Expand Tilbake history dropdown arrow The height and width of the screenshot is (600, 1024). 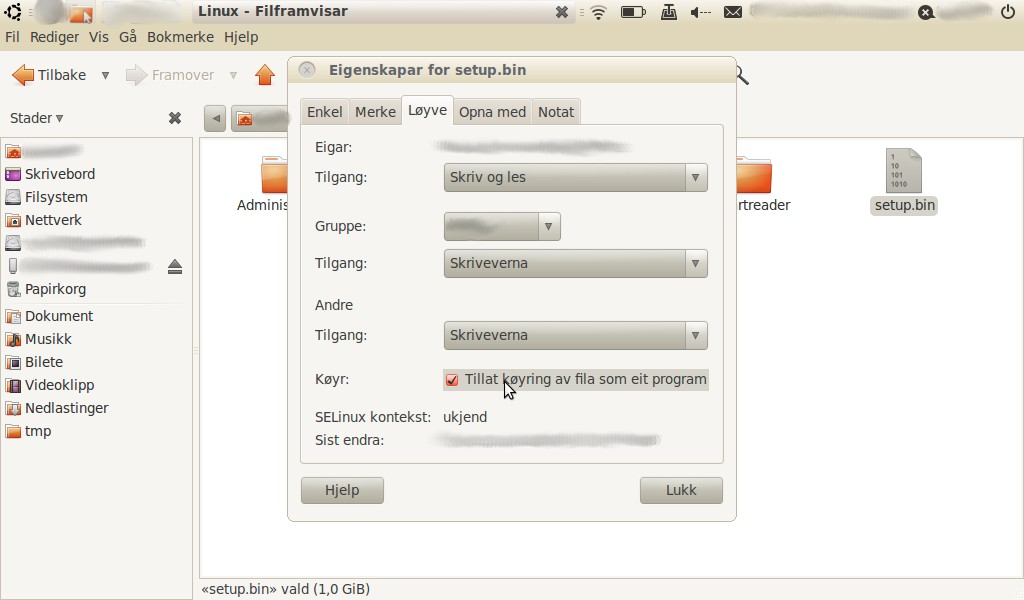pos(105,75)
